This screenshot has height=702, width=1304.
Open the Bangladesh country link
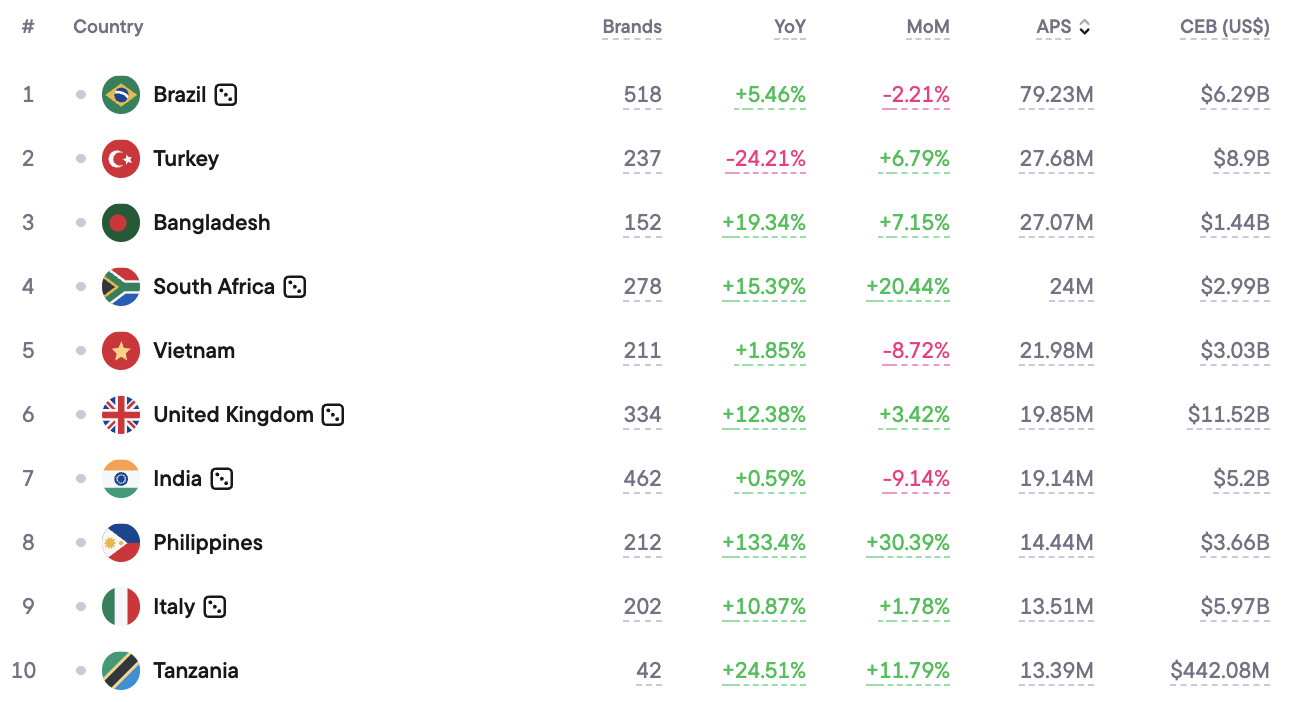212,223
